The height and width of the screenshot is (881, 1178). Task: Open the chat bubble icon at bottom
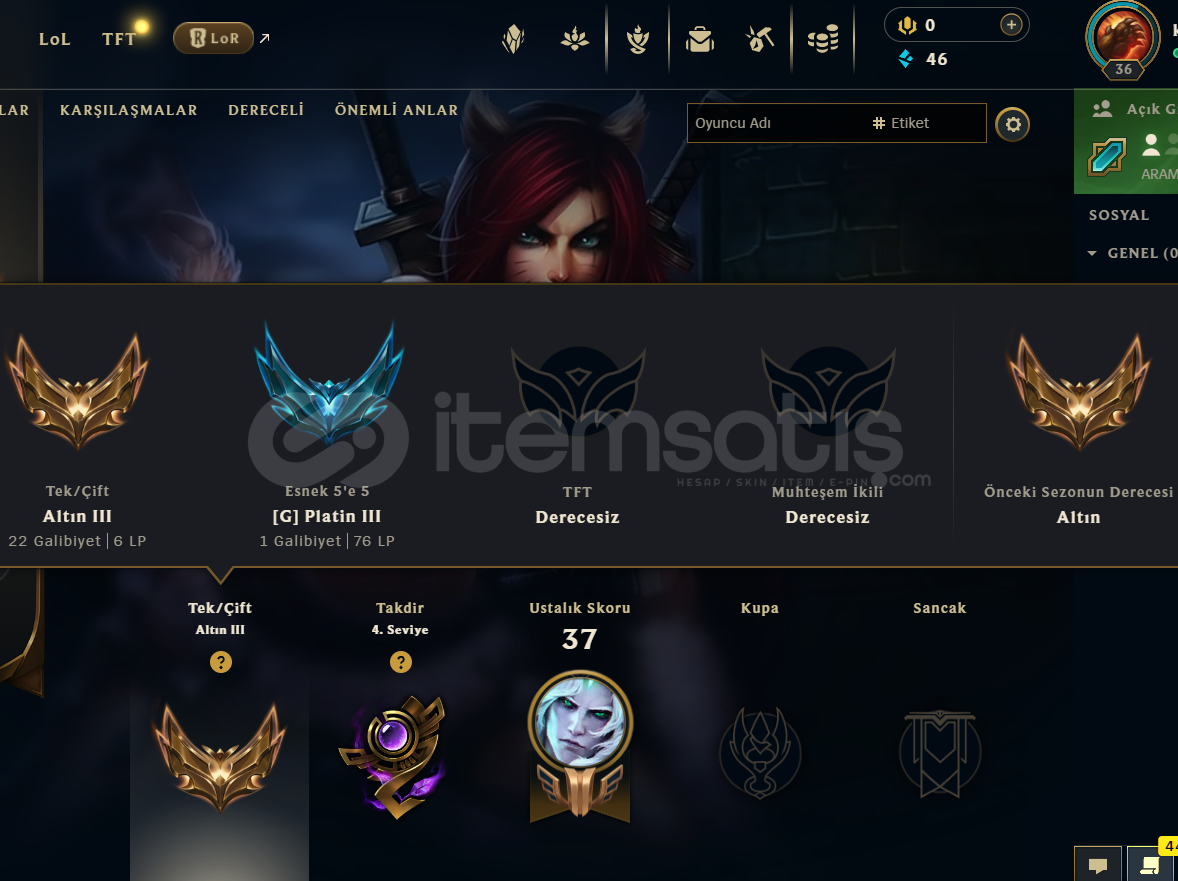coord(1098,864)
